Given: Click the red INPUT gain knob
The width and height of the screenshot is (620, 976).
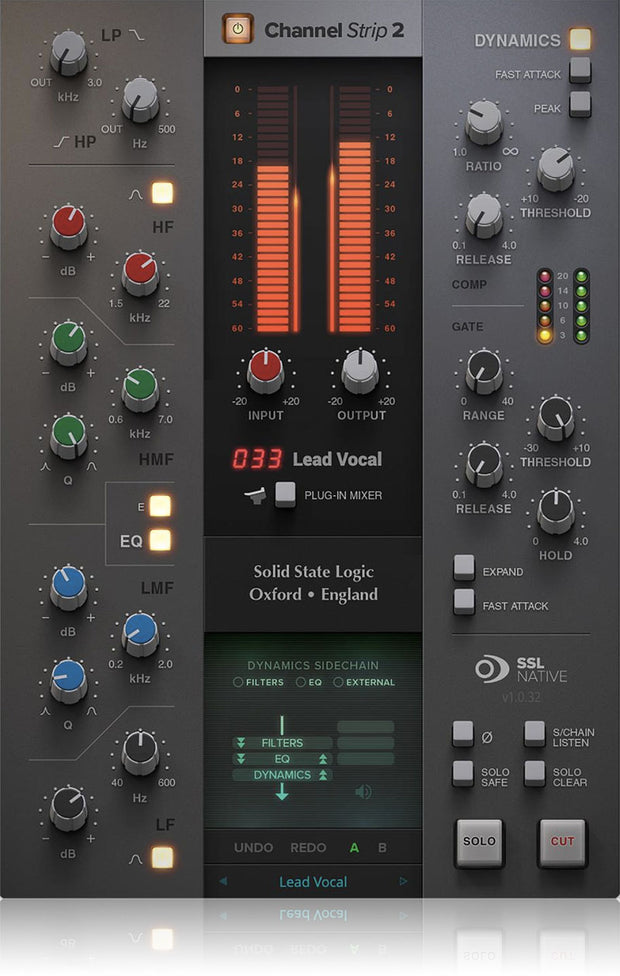Looking at the screenshot, I should [x=266, y=370].
